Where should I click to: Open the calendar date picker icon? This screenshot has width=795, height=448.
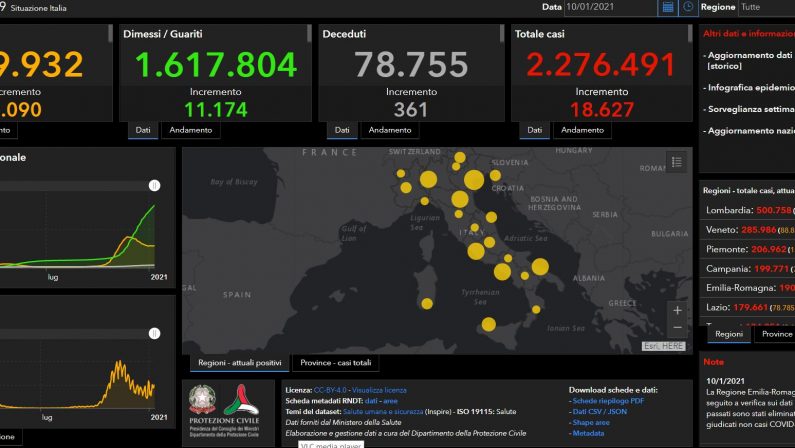668,7
